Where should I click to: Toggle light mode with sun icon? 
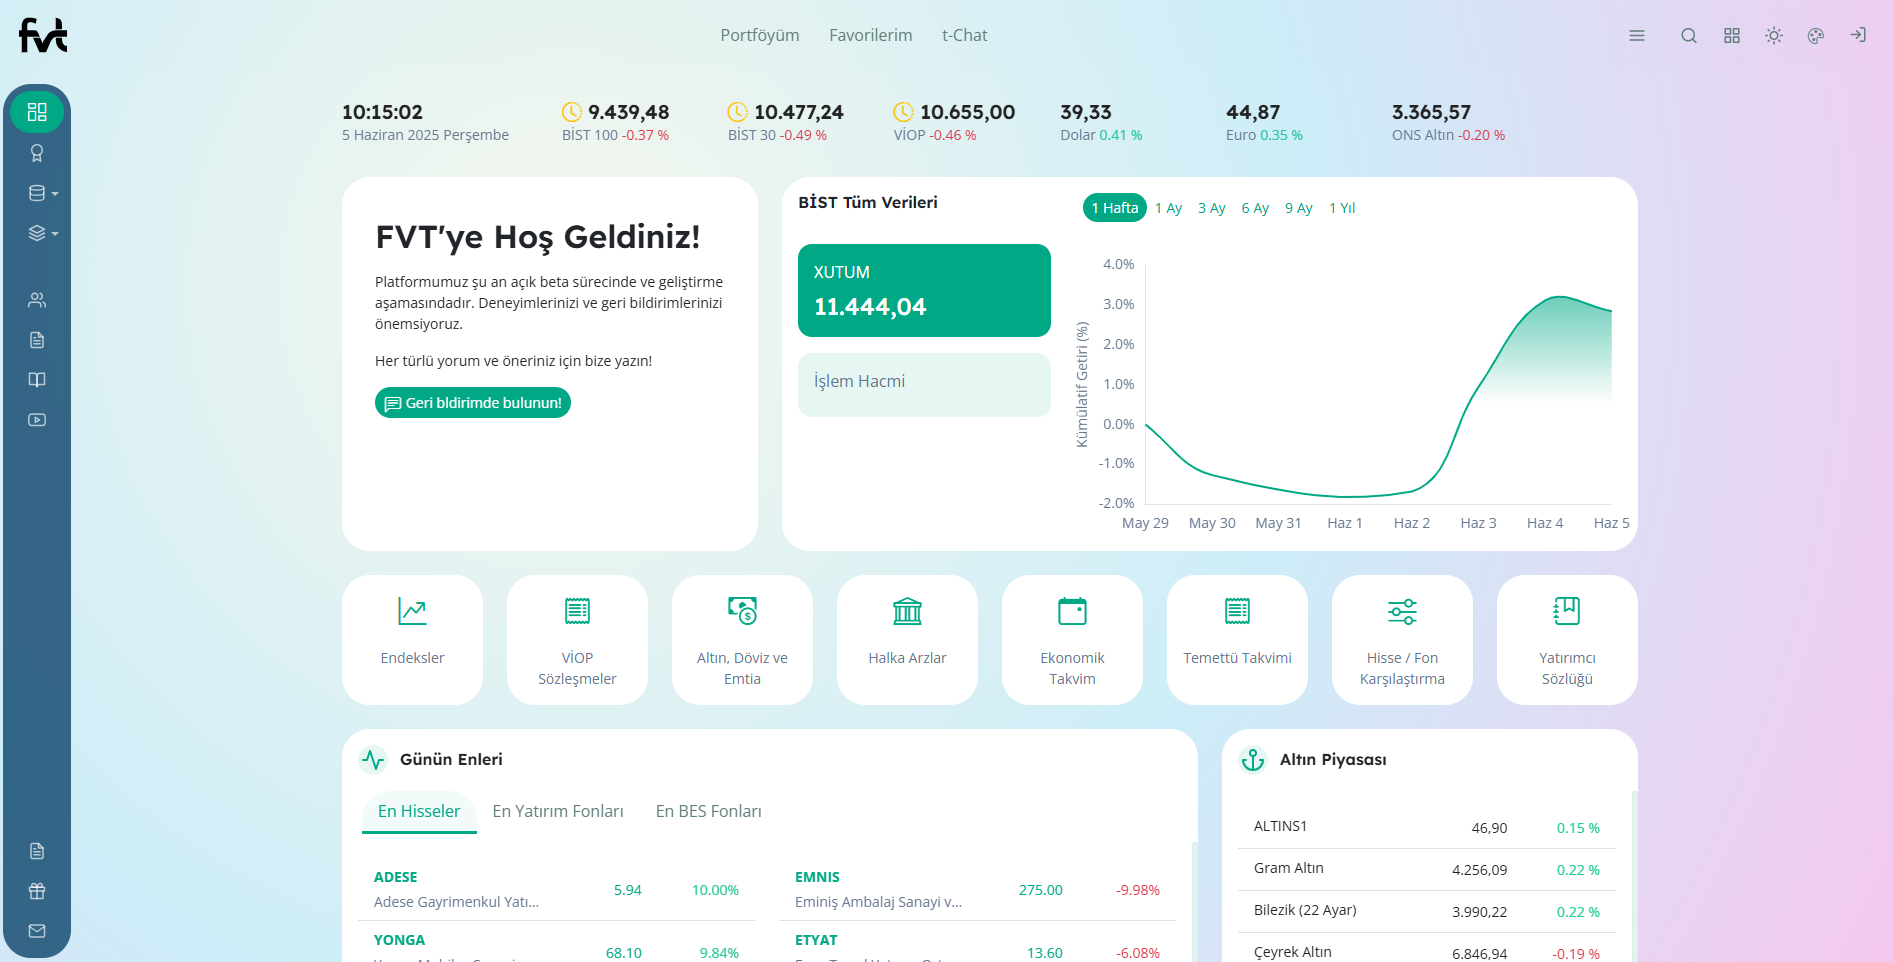coord(1774,36)
